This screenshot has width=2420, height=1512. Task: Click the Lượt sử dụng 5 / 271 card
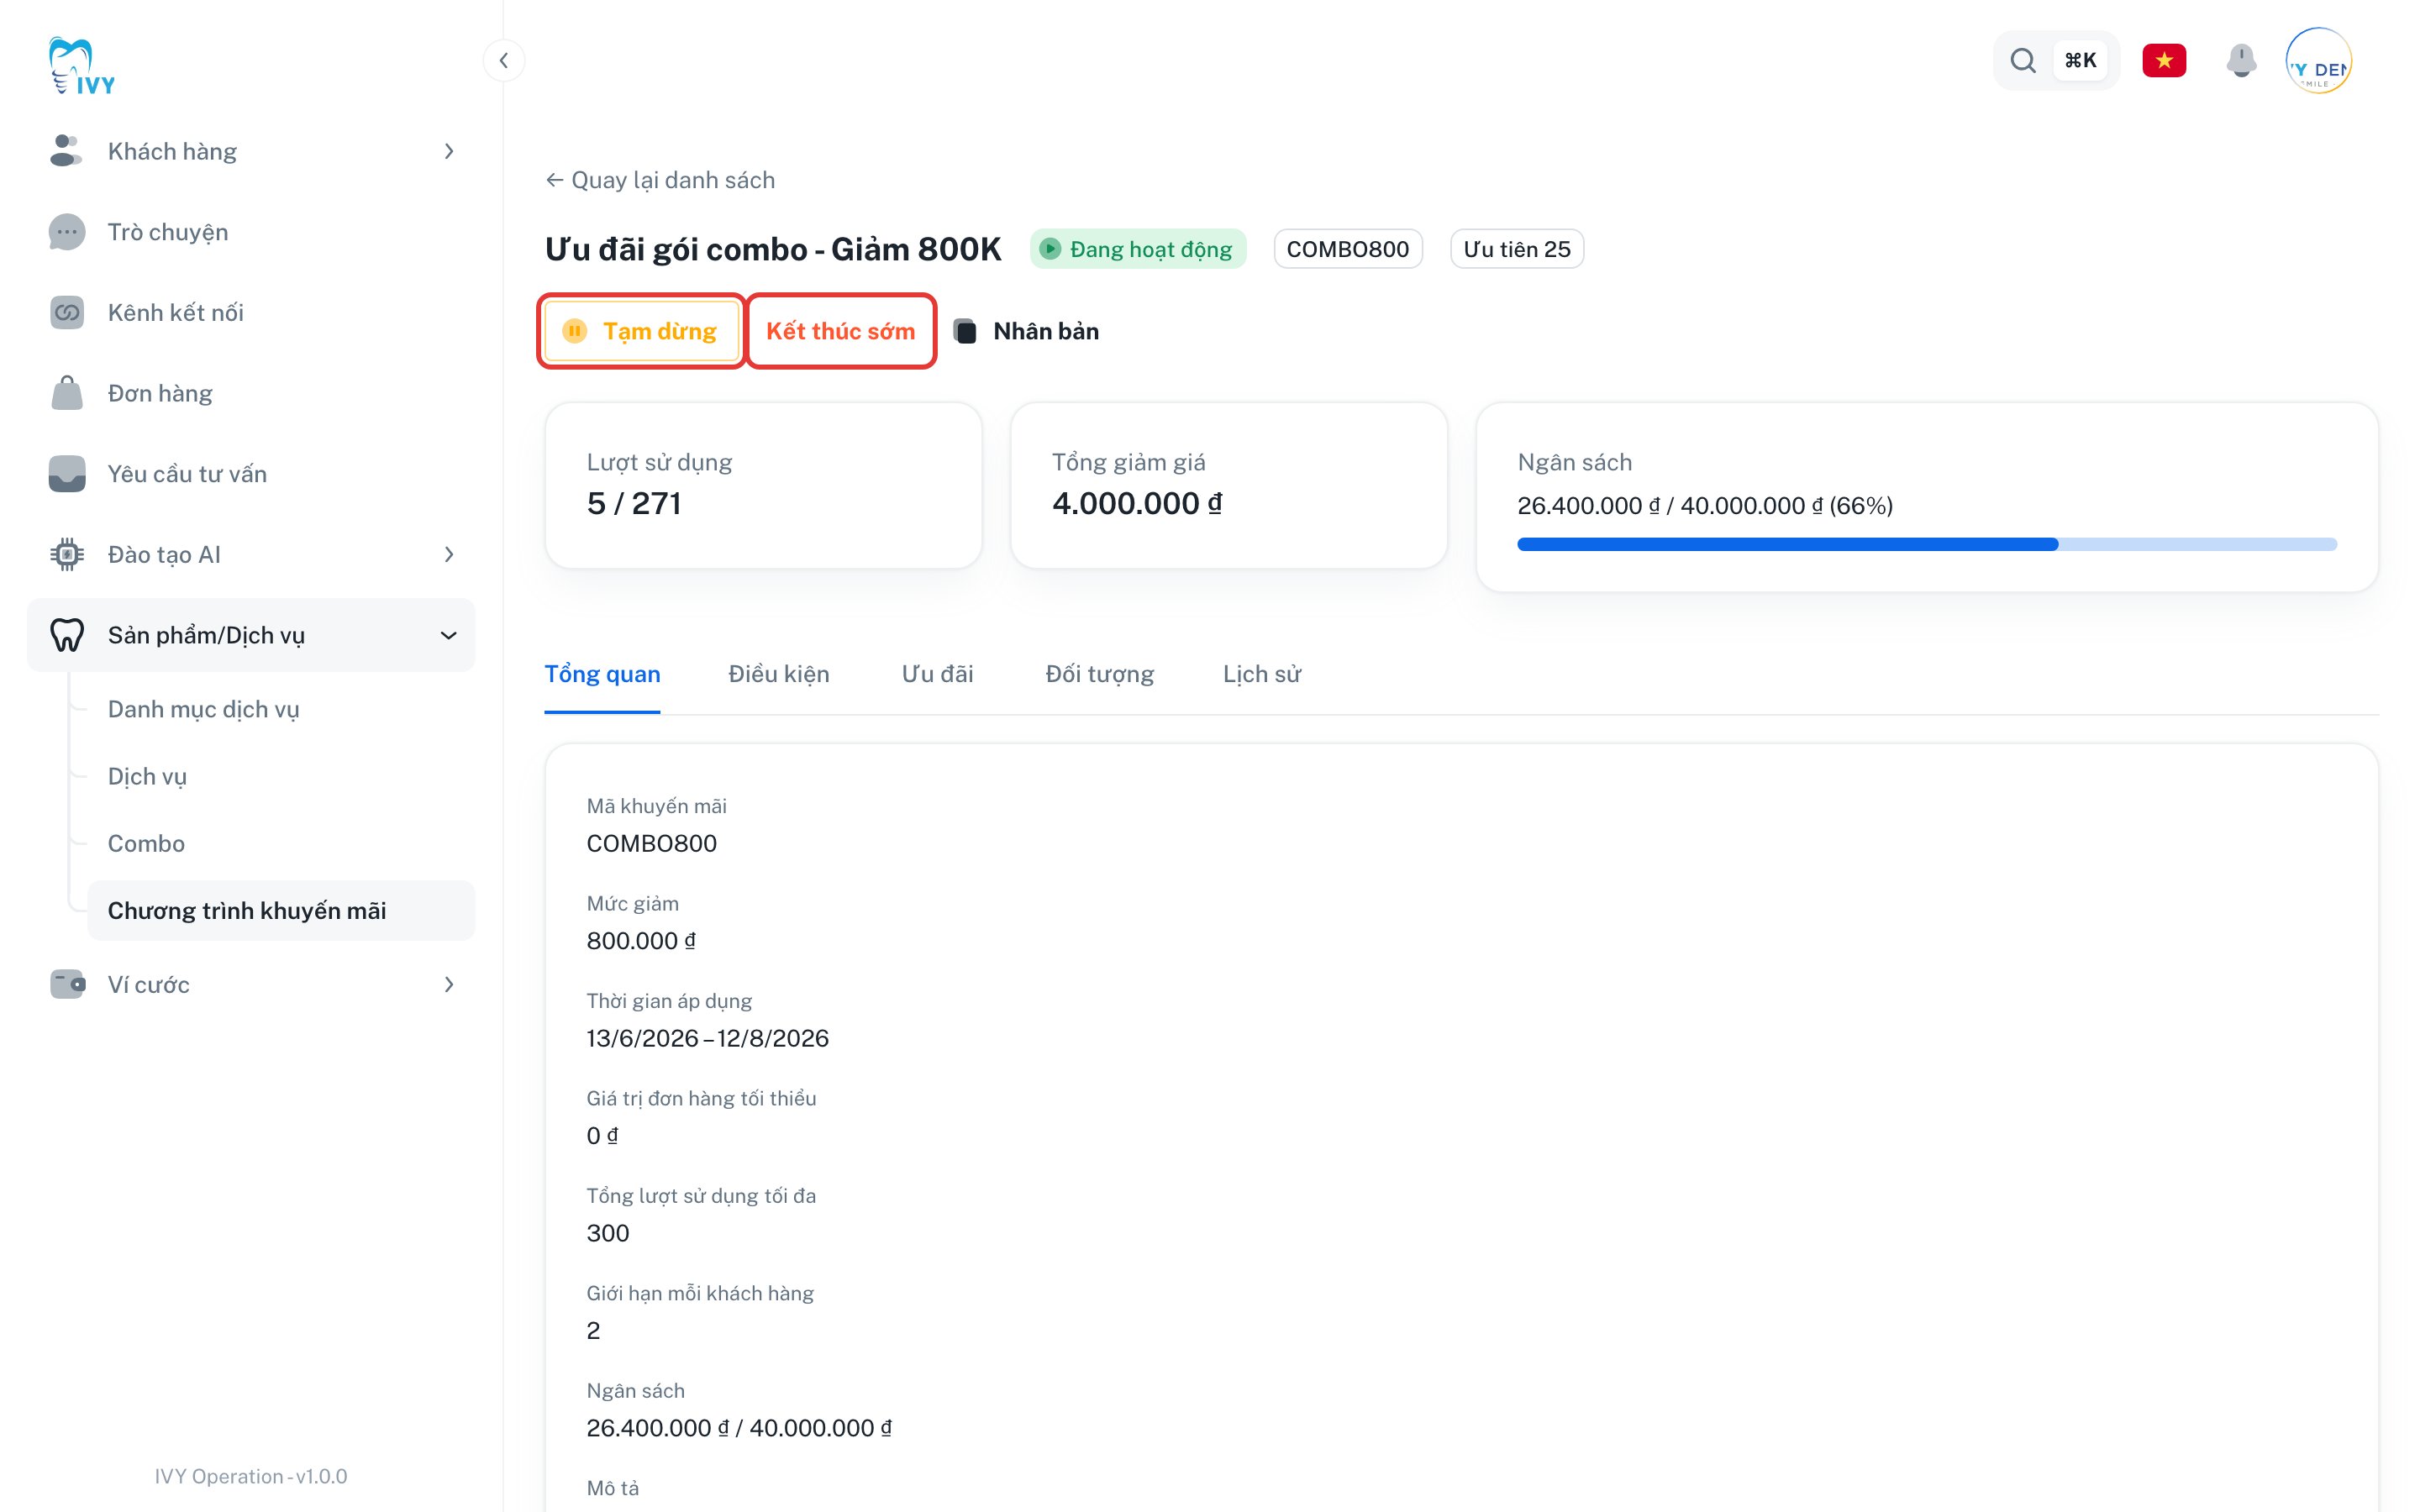[x=763, y=485]
